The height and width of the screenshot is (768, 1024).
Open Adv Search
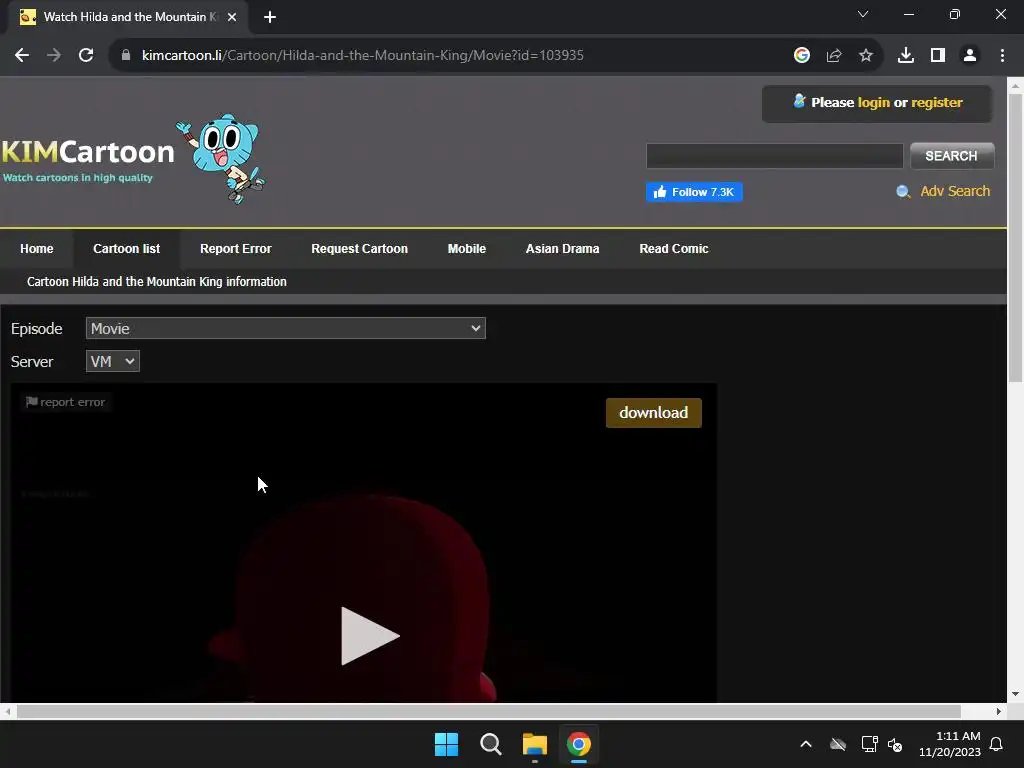pos(955,191)
